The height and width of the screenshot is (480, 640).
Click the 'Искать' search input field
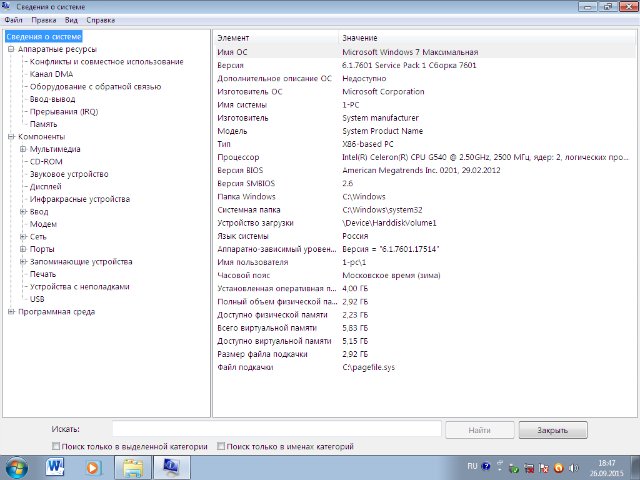coord(276,429)
